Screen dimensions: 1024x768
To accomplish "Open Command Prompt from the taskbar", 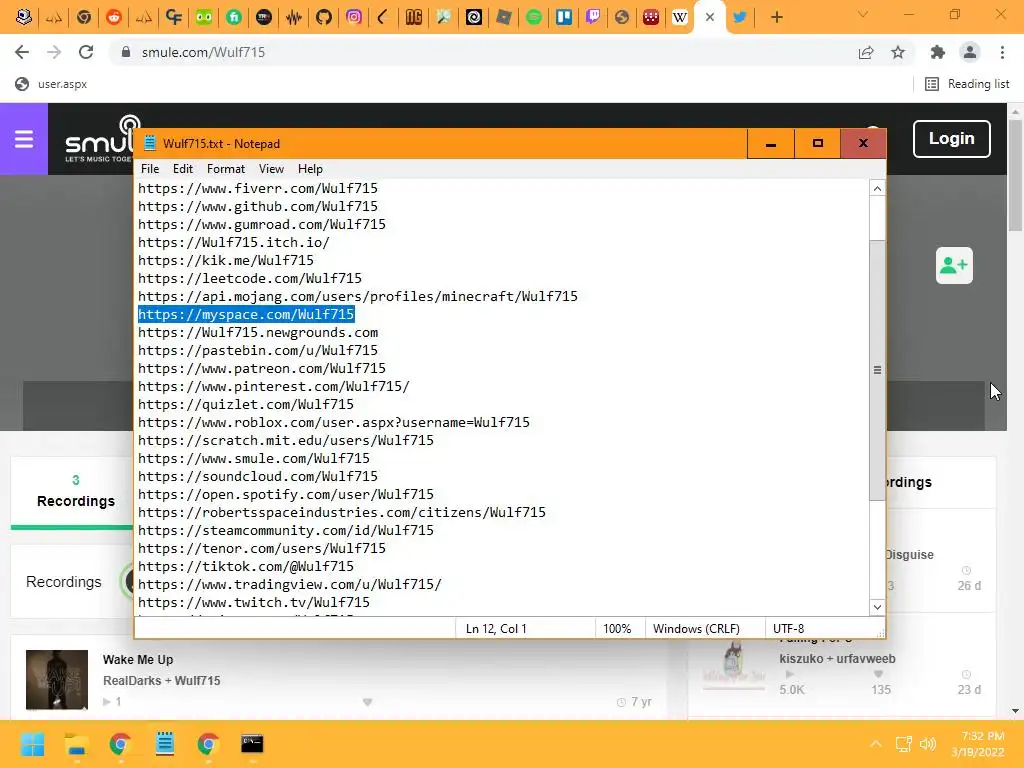I will (x=252, y=744).
